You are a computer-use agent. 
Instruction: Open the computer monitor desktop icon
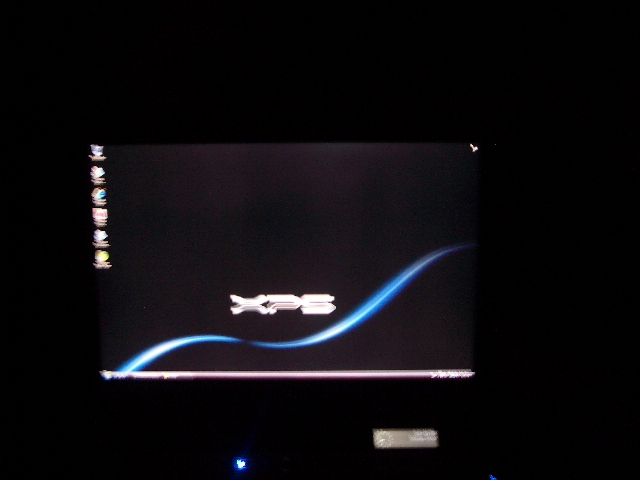click(x=97, y=152)
